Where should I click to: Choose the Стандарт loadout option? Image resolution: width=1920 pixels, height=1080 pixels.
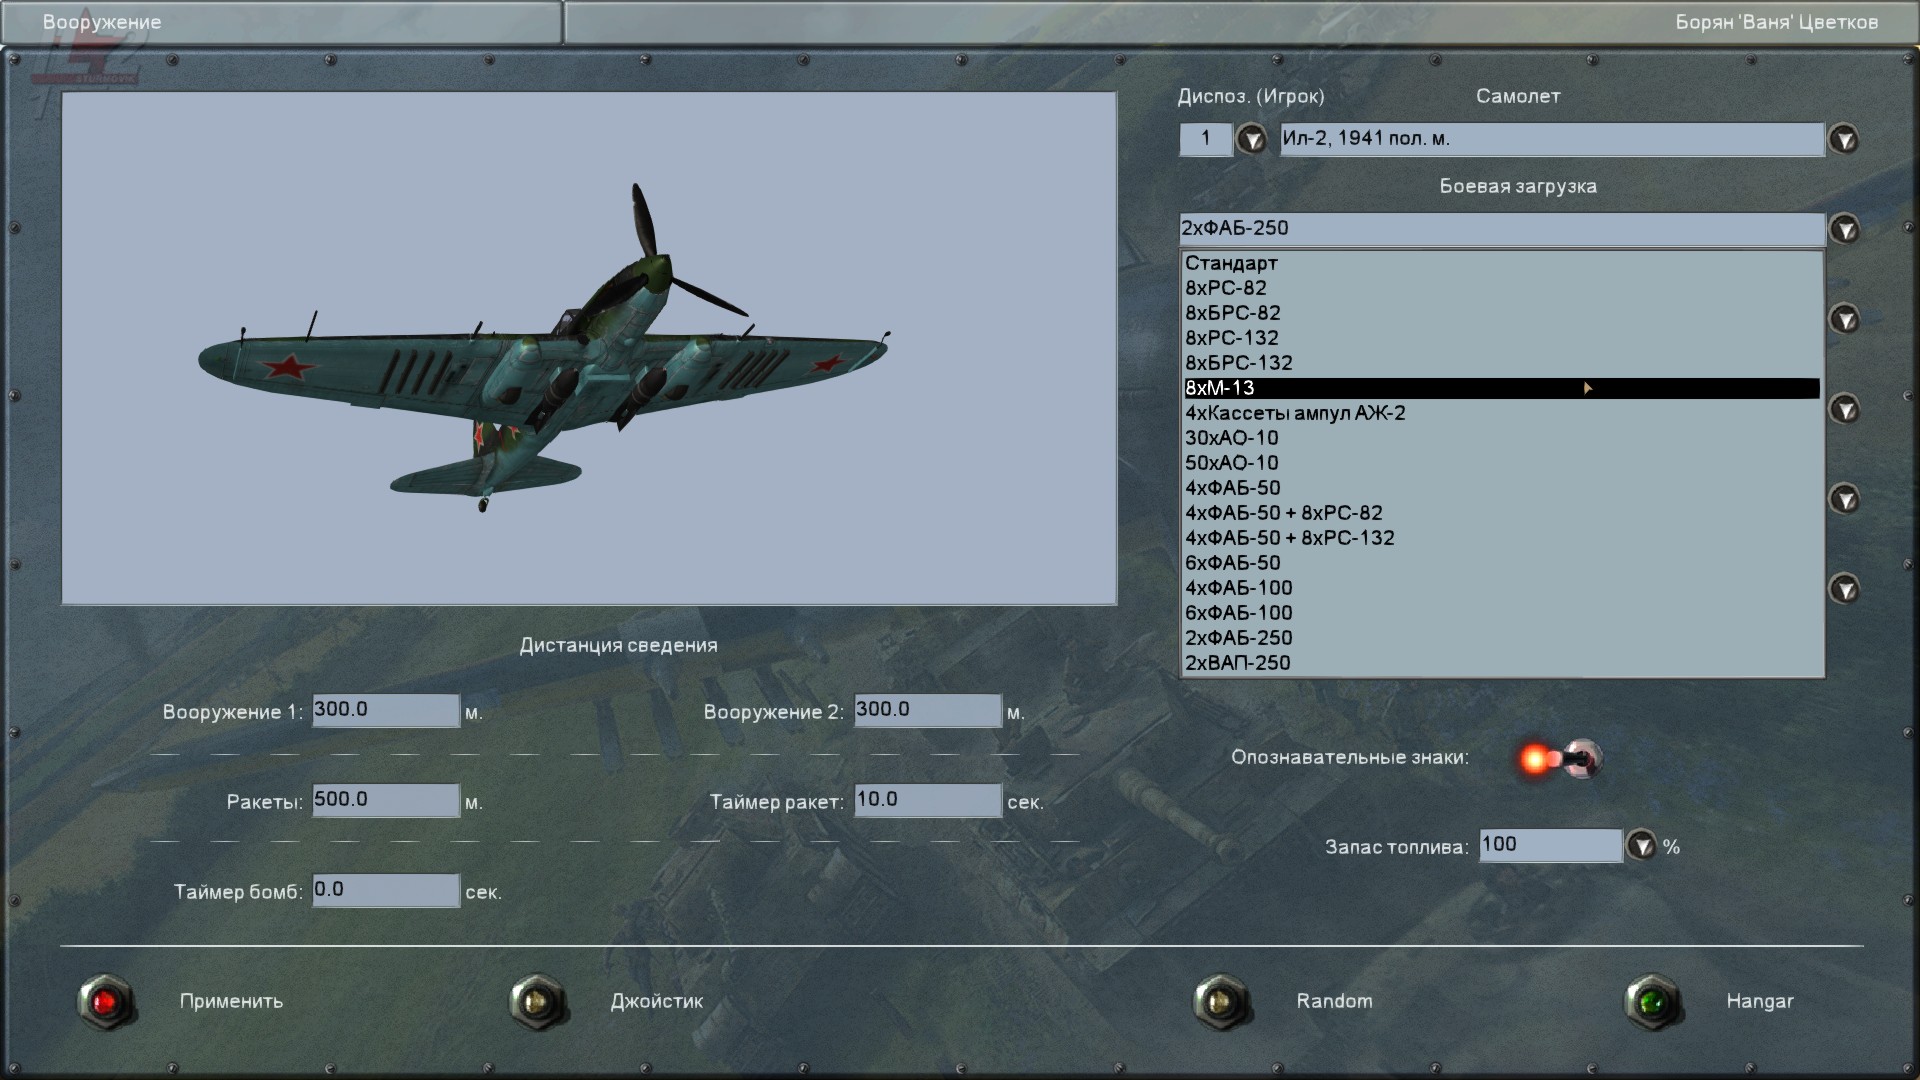1231,263
